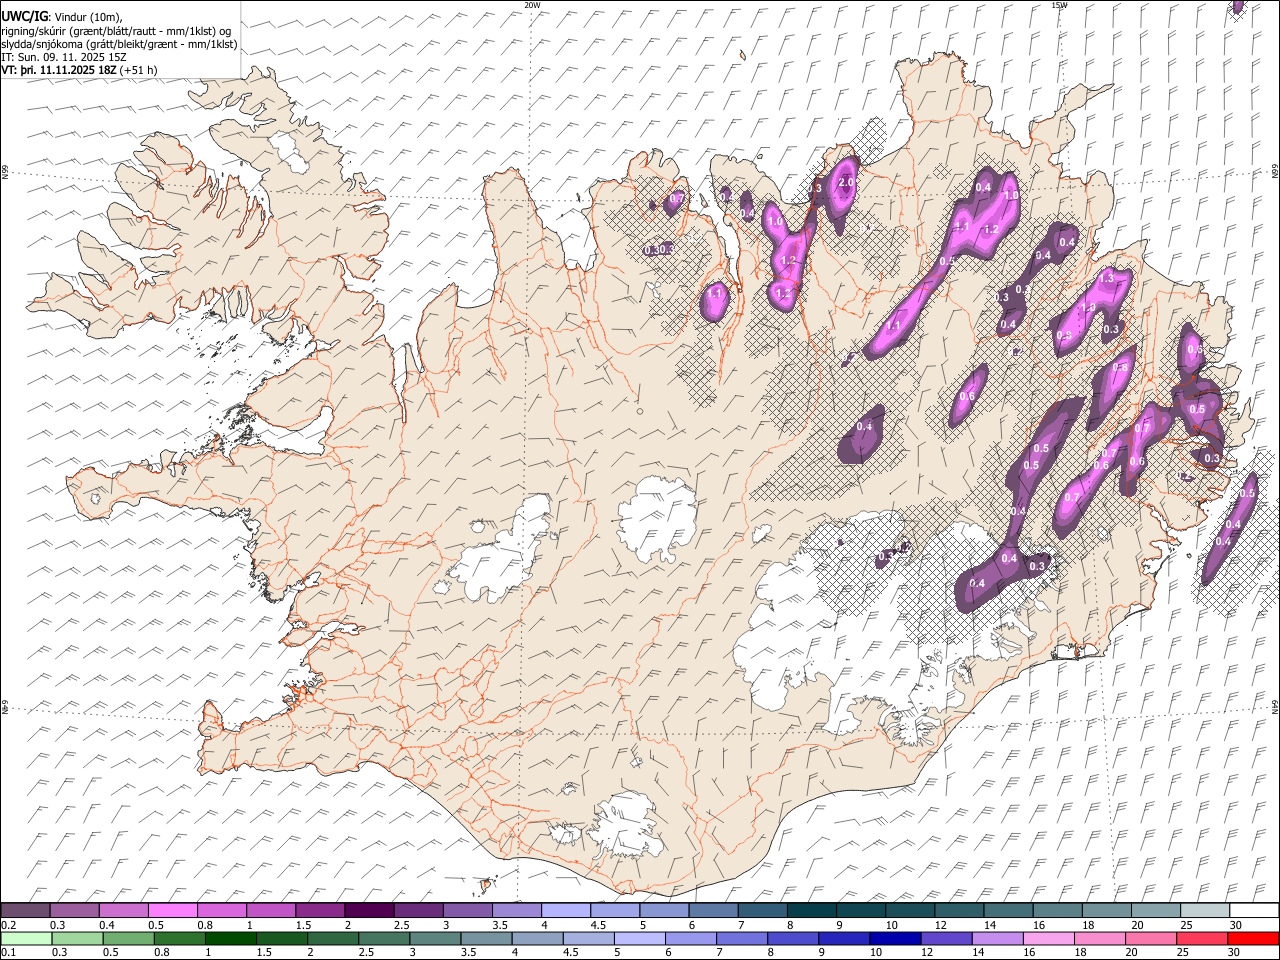The image size is (1280, 960).
Task: Click the dark teal upper swatch between 8 and 9
Action: (x=811, y=910)
